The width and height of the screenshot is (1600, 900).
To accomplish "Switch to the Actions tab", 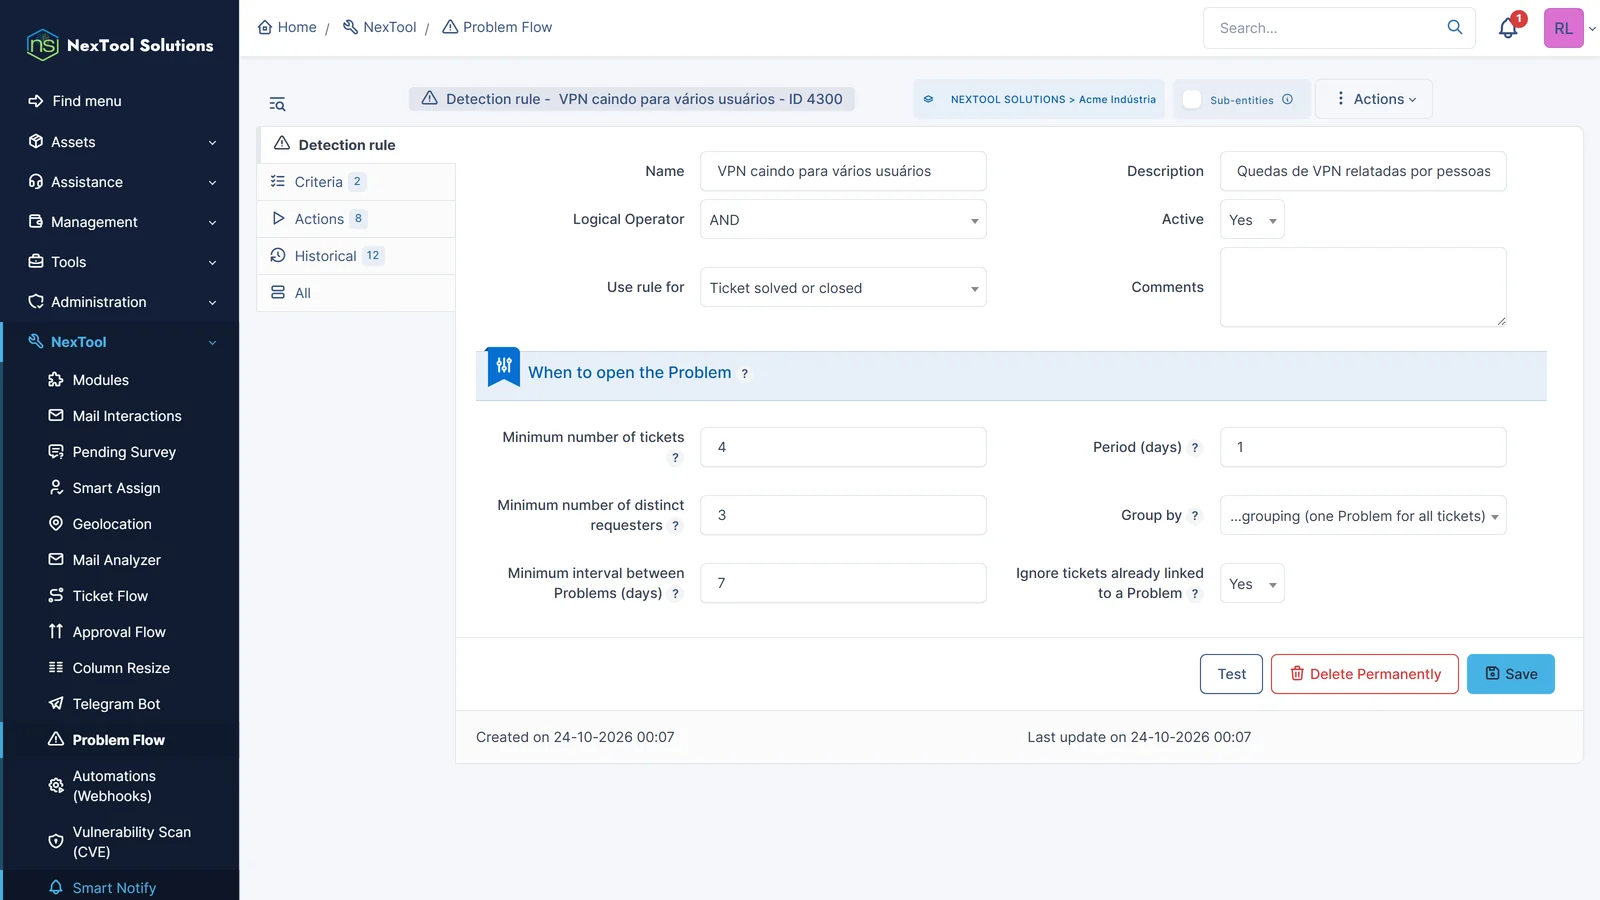I will click(356, 219).
